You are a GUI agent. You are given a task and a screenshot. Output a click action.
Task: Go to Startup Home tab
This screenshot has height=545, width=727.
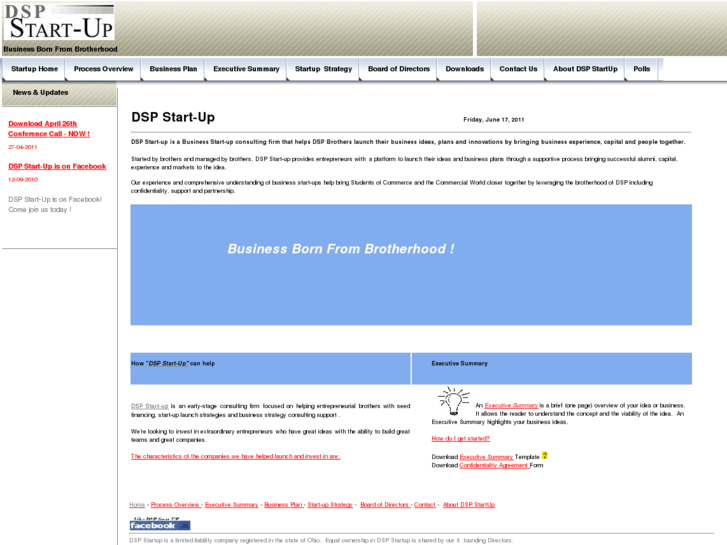click(x=34, y=69)
